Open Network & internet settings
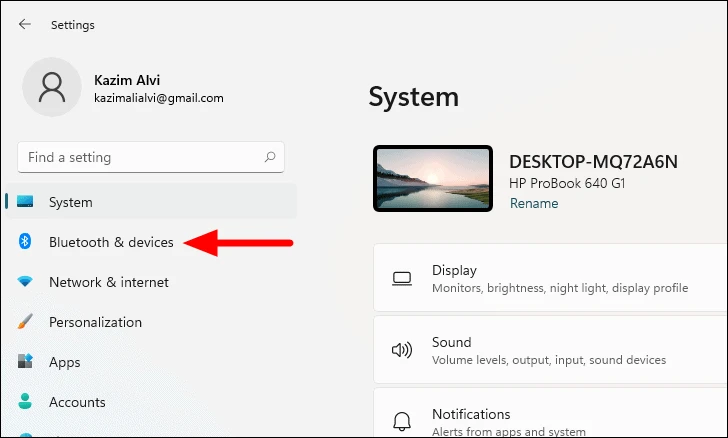728x438 pixels. tap(151, 282)
